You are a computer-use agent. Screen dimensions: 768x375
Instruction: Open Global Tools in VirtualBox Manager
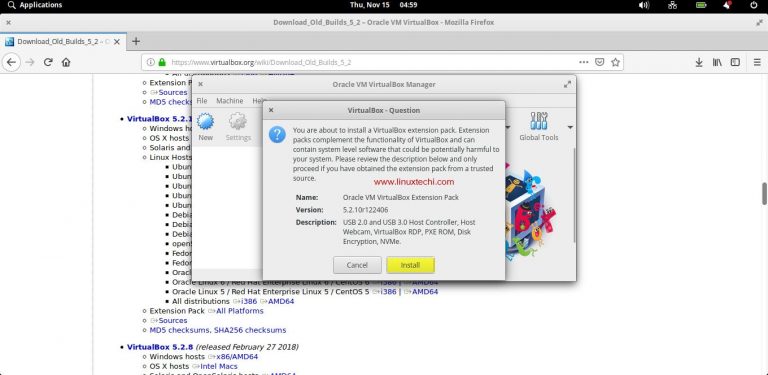coord(539,127)
